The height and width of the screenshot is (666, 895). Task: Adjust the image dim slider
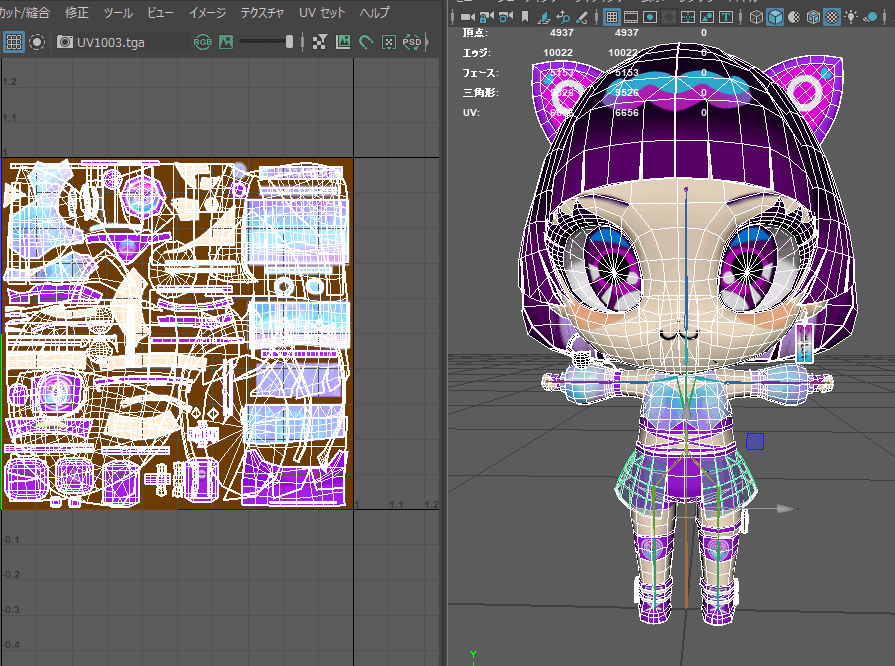pos(266,41)
